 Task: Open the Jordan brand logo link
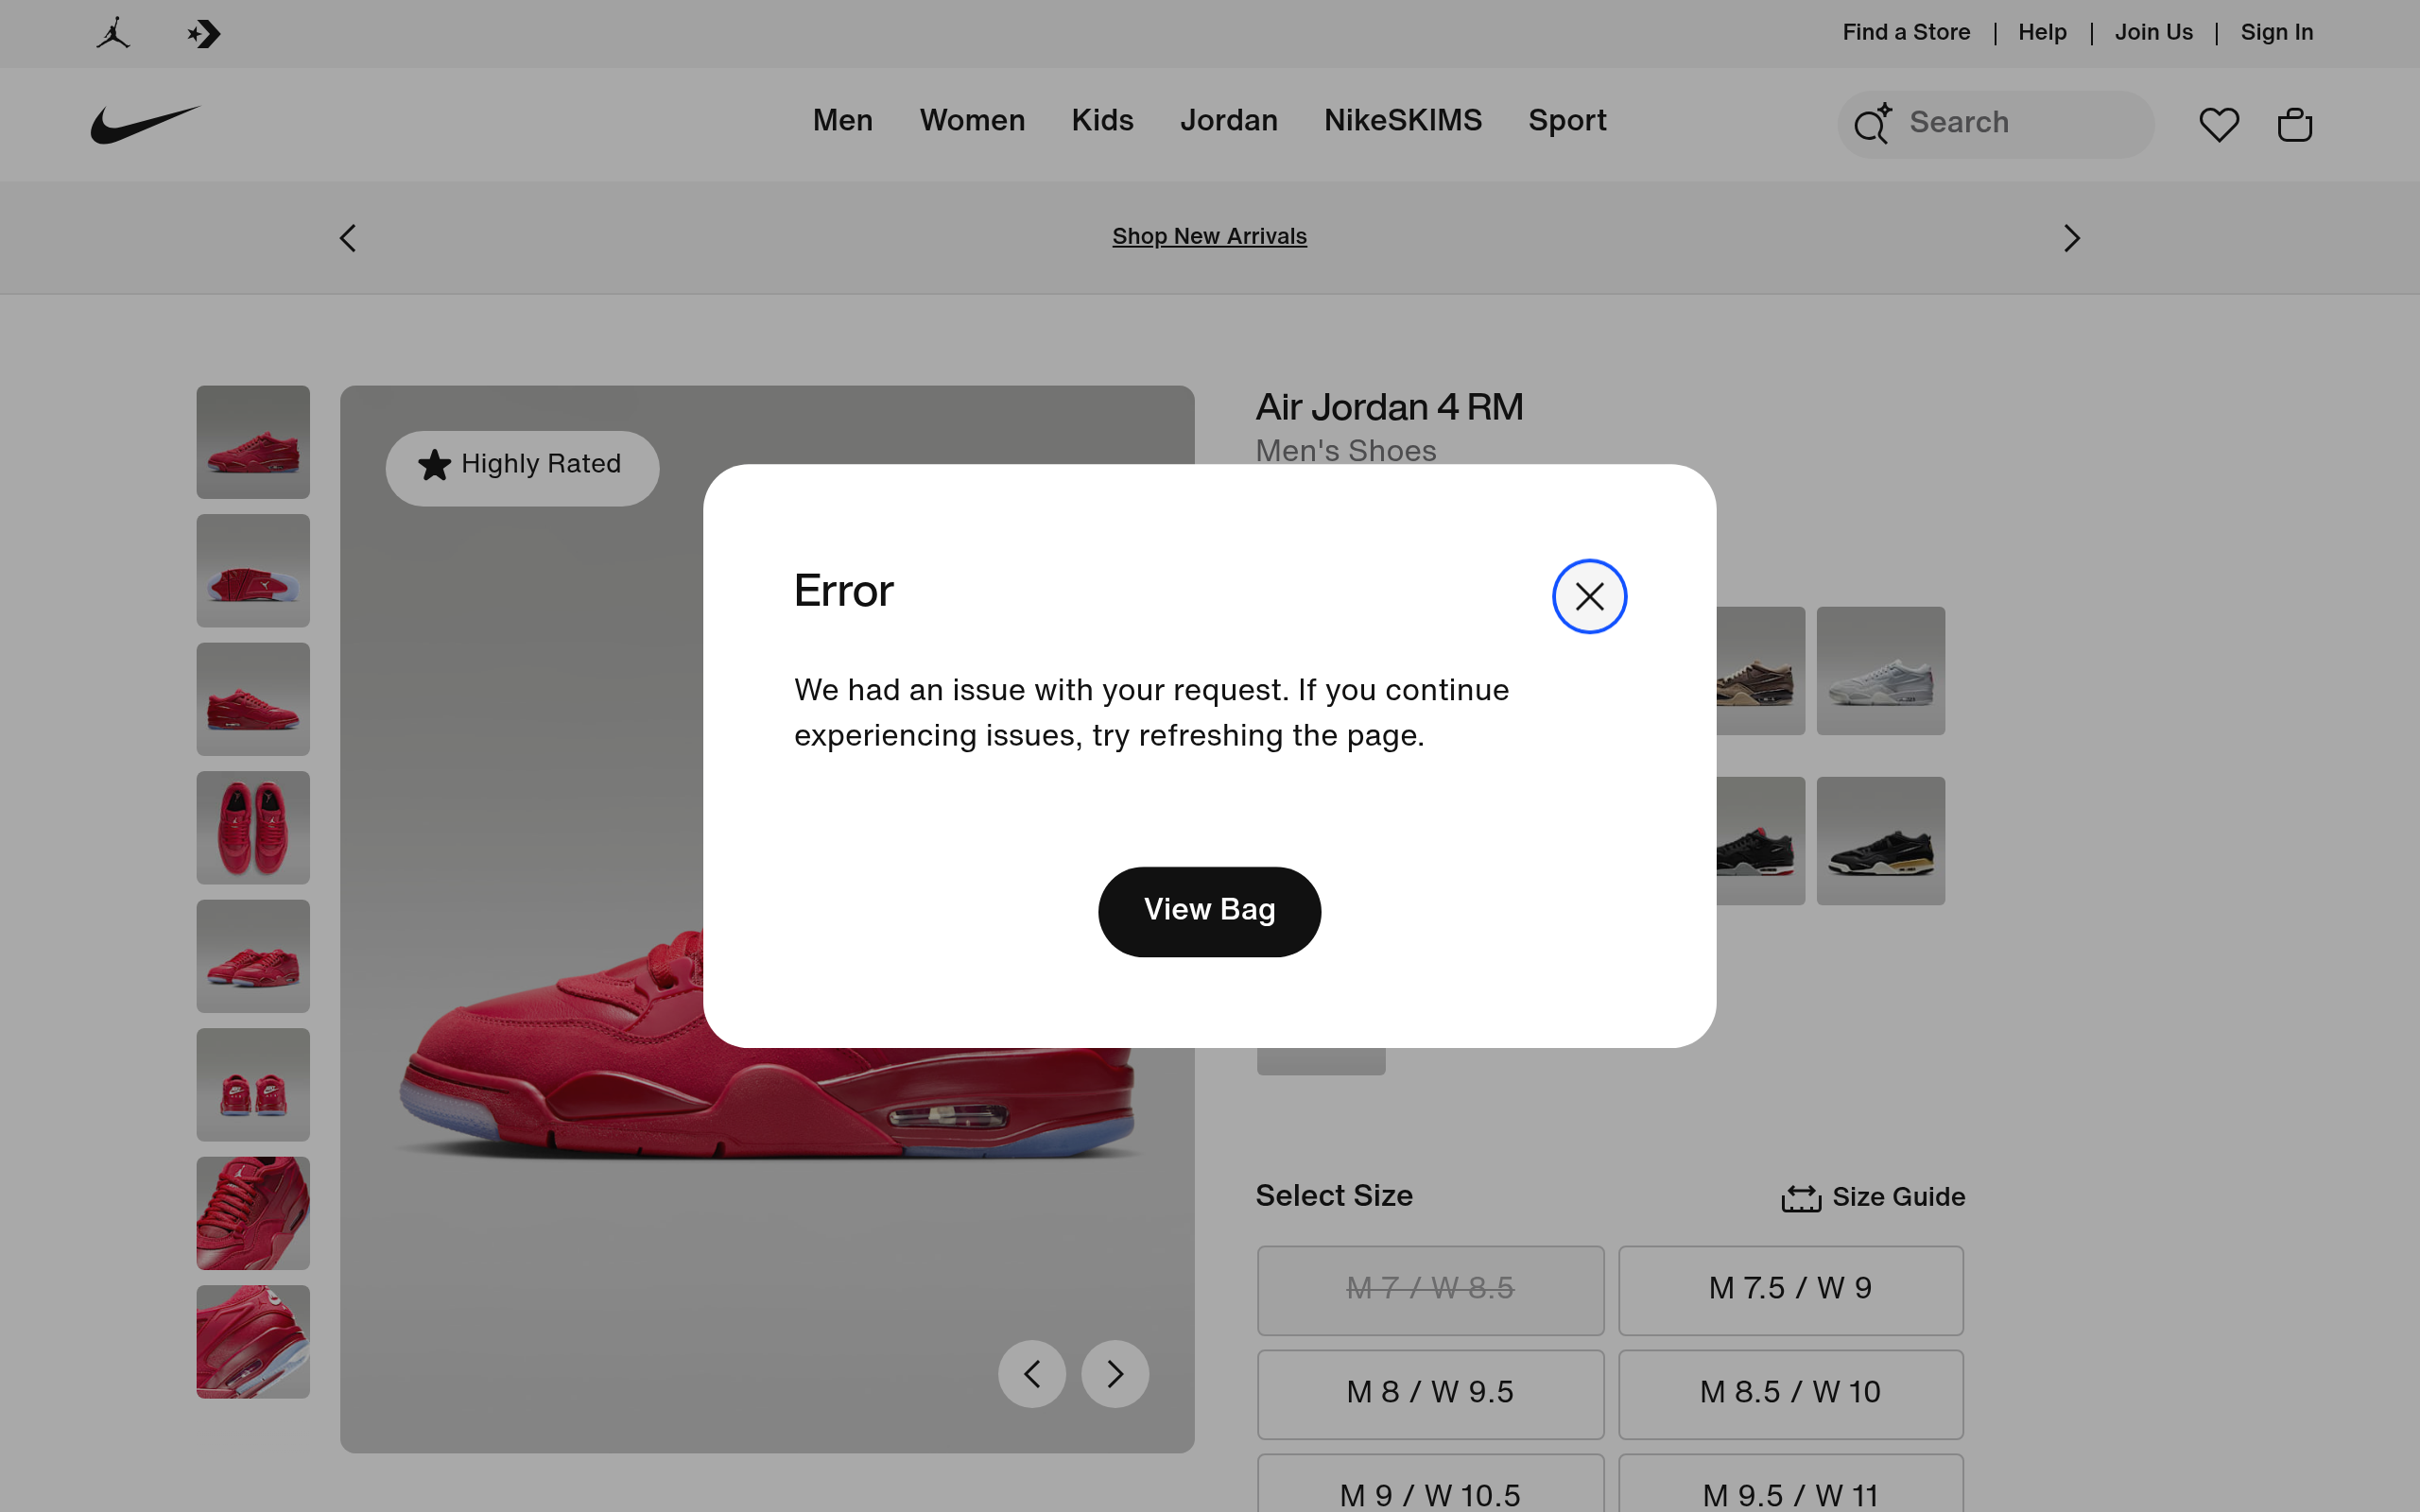113,33
